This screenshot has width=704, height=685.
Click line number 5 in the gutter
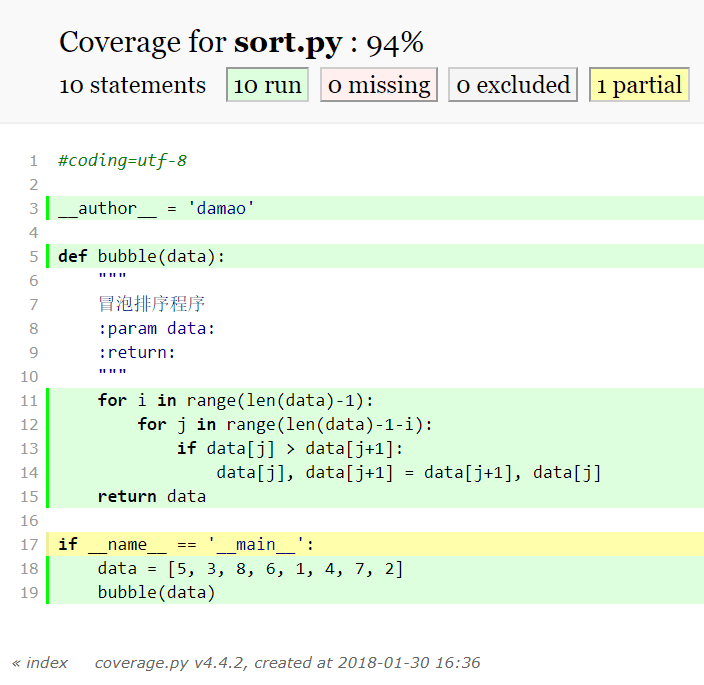click(x=34, y=256)
